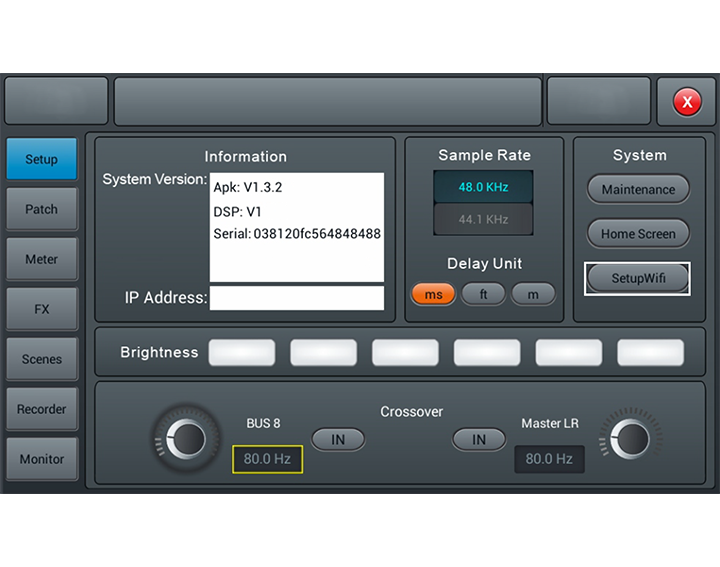
Task: Click the SetupWifi button
Action: click(637, 279)
